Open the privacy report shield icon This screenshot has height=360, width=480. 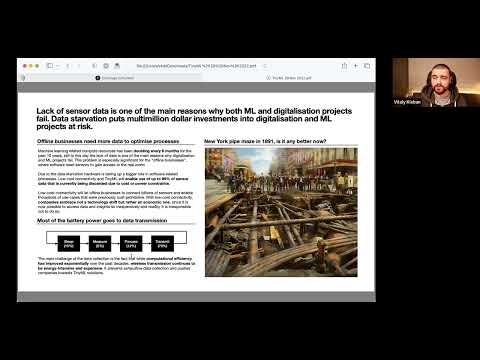[94, 66]
